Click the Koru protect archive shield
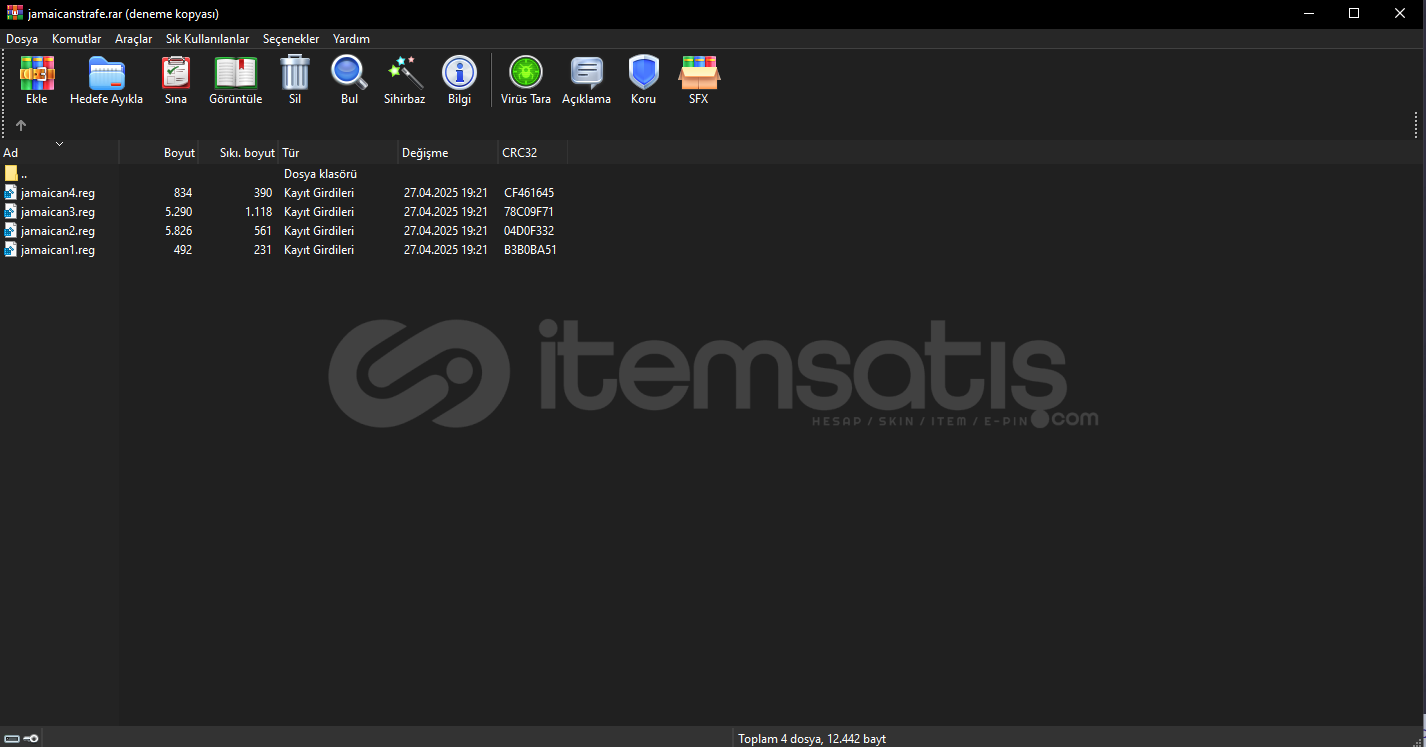 (644, 79)
